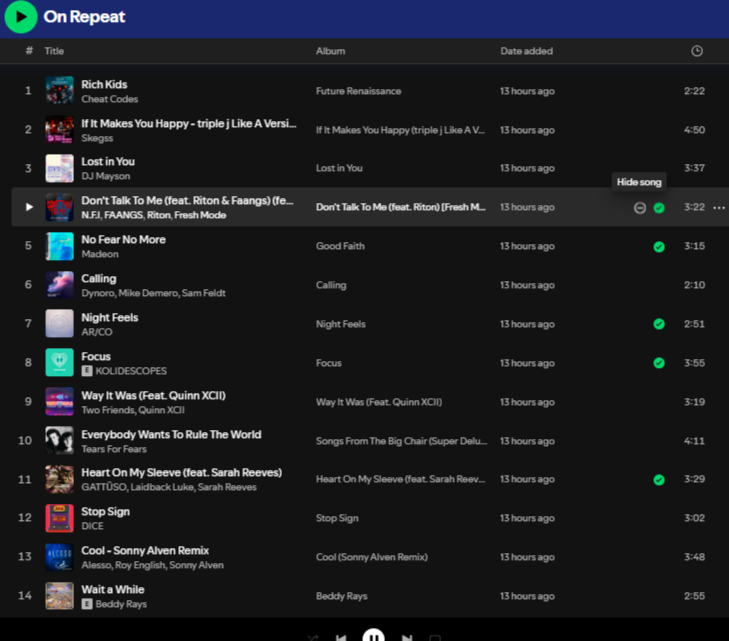Image resolution: width=729 pixels, height=641 pixels.
Task: Open the KOLIDESCOPES artist link
Action: pyautogui.click(x=131, y=371)
